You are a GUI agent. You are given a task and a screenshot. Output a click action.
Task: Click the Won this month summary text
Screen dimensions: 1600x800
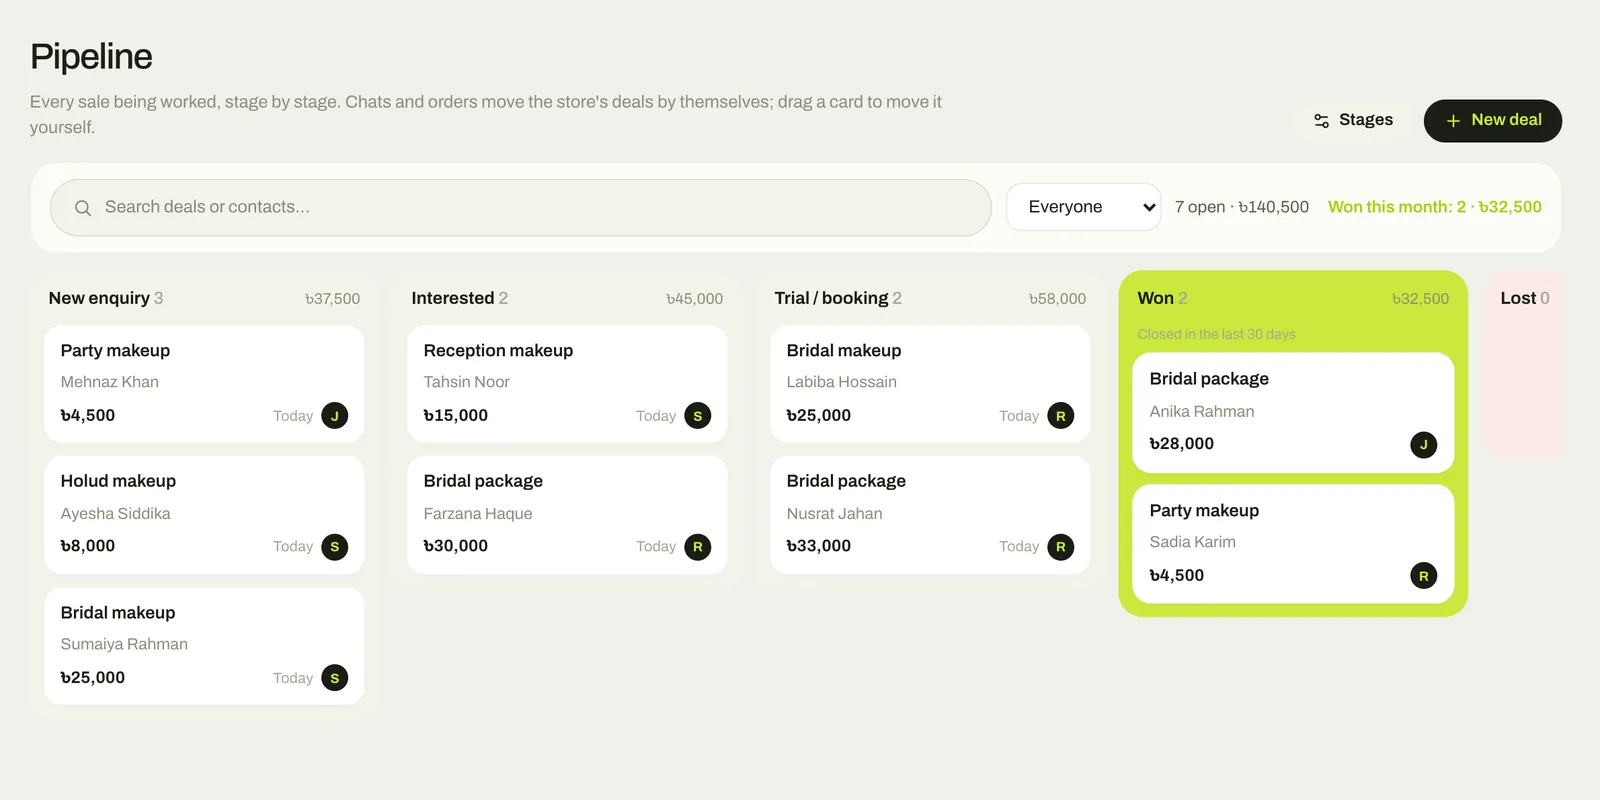(x=1435, y=207)
